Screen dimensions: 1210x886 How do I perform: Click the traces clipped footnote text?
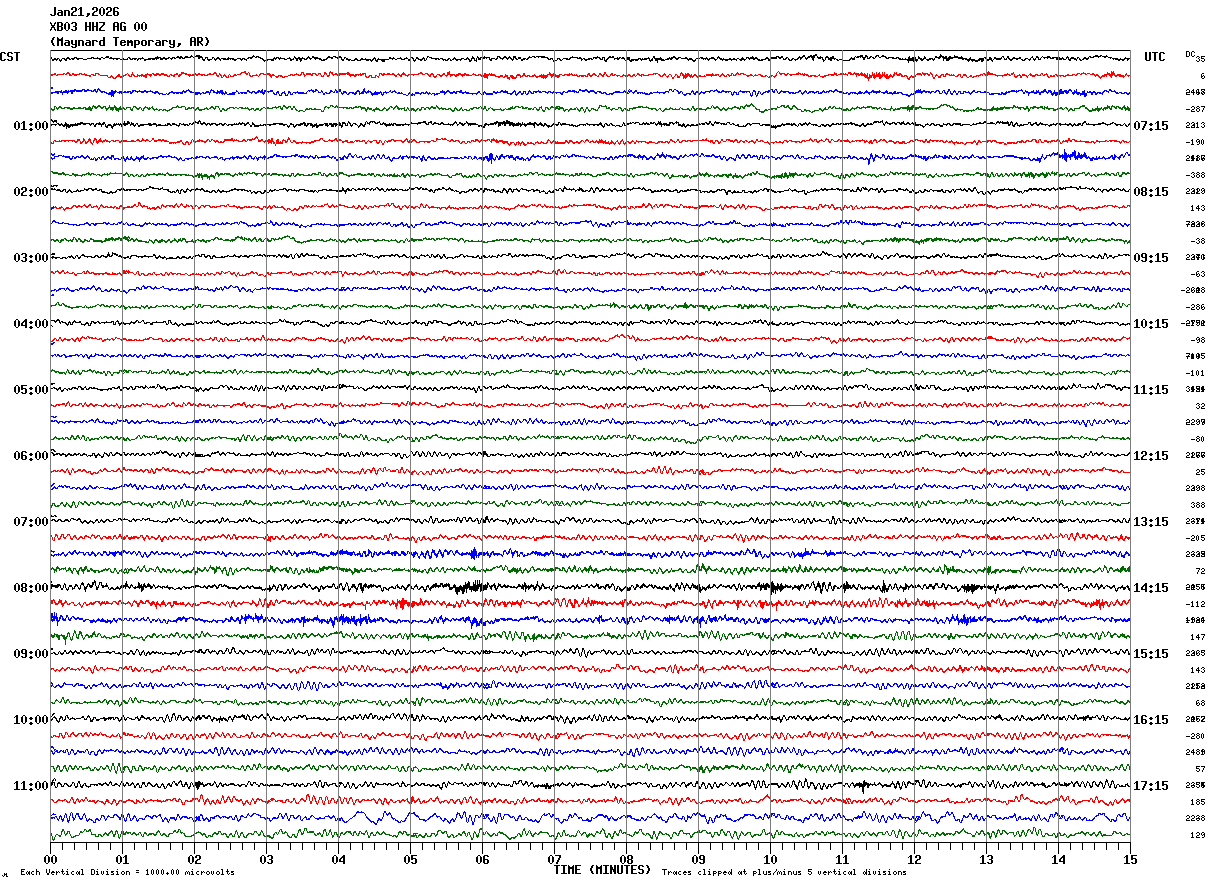click(784, 873)
